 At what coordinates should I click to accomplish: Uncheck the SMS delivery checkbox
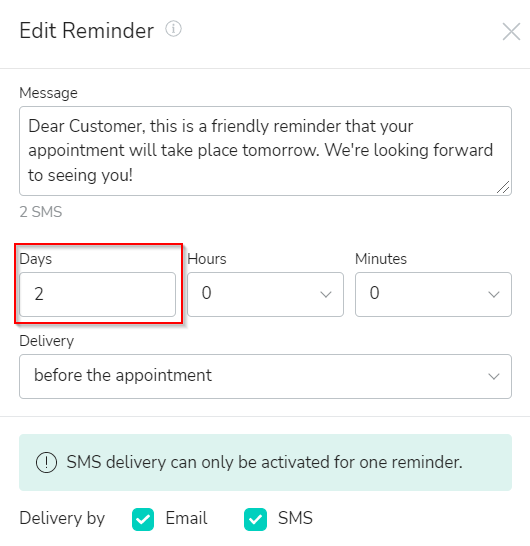click(x=255, y=519)
